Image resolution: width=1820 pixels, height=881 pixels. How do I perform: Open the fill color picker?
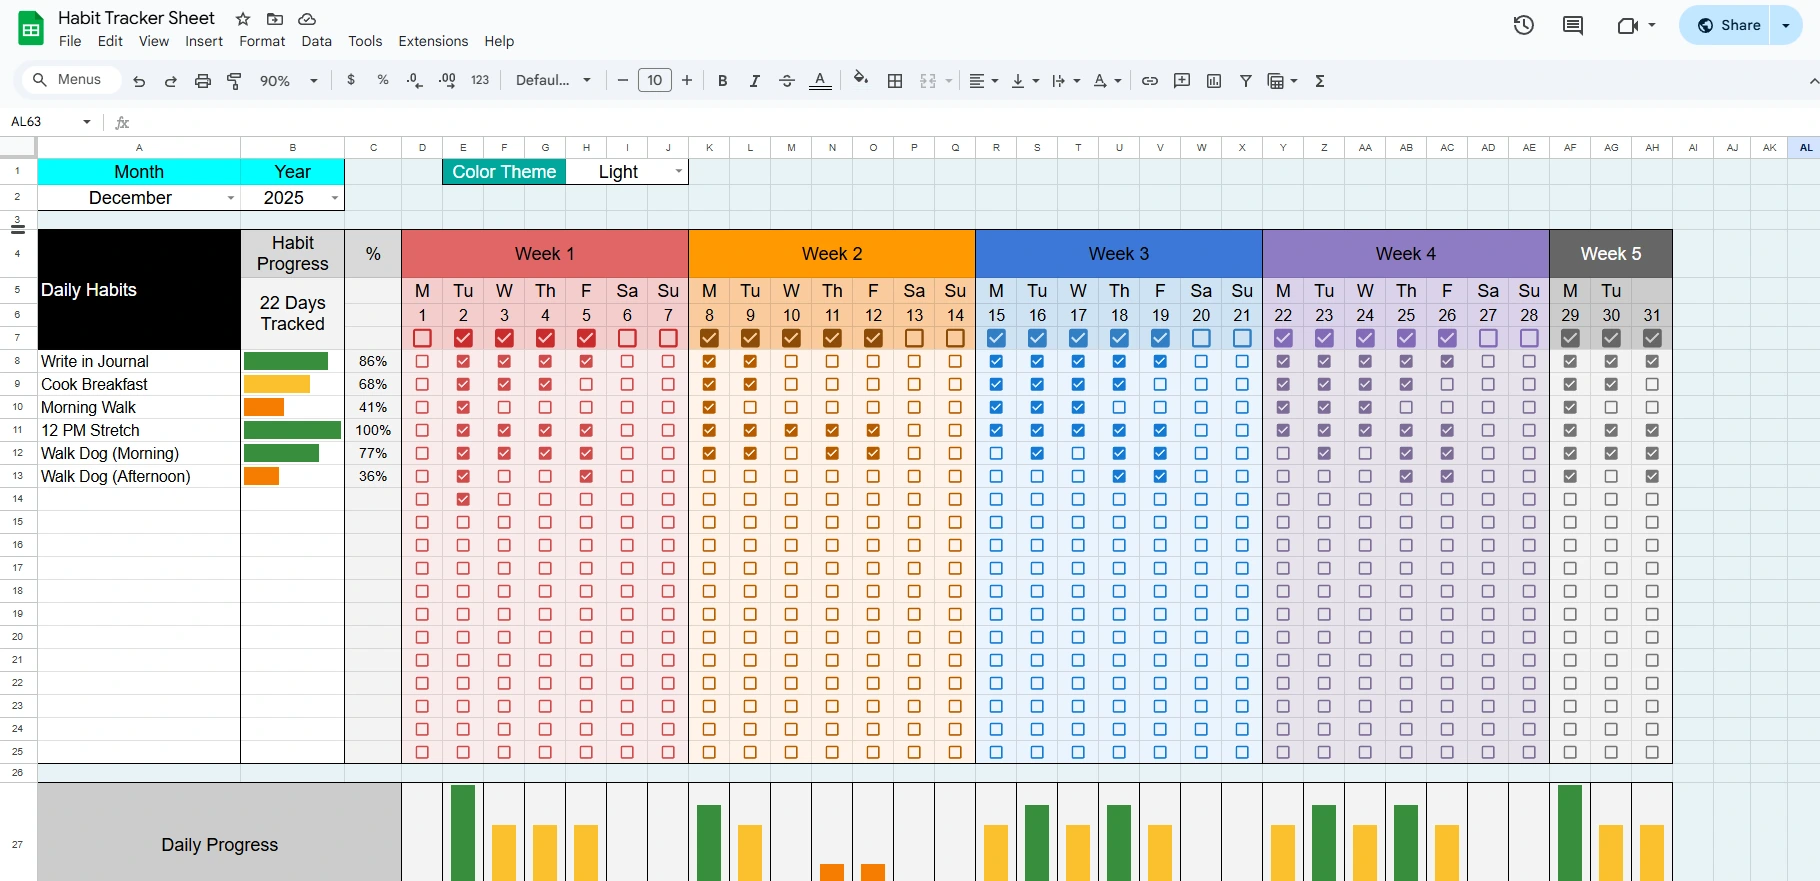(861, 80)
